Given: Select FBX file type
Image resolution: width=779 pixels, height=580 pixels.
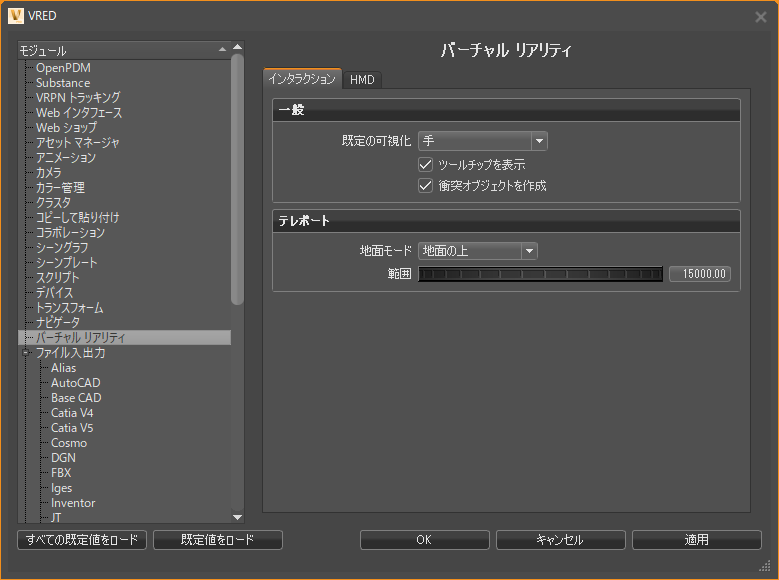Looking at the screenshot, I should click(x=61, y=473).
